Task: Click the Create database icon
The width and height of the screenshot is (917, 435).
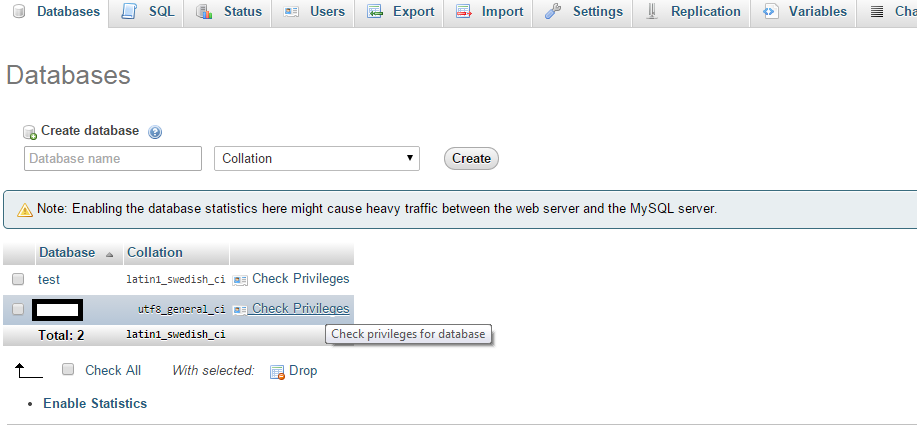Action: [x=30, y=133]
